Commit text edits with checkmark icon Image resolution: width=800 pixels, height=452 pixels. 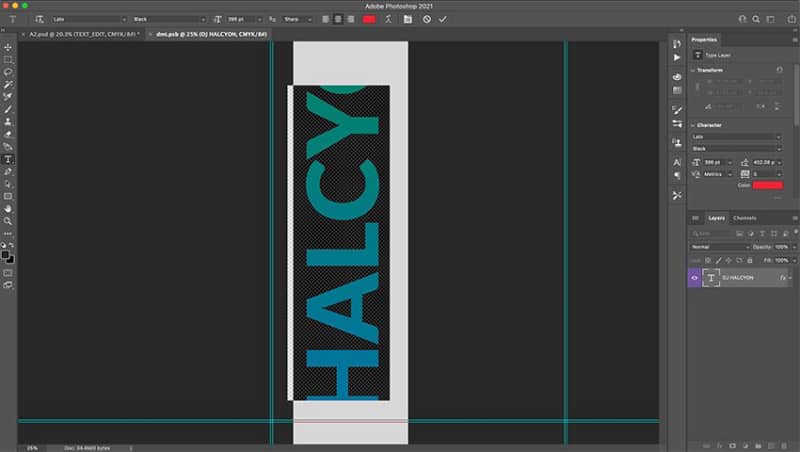click(442, 19)
